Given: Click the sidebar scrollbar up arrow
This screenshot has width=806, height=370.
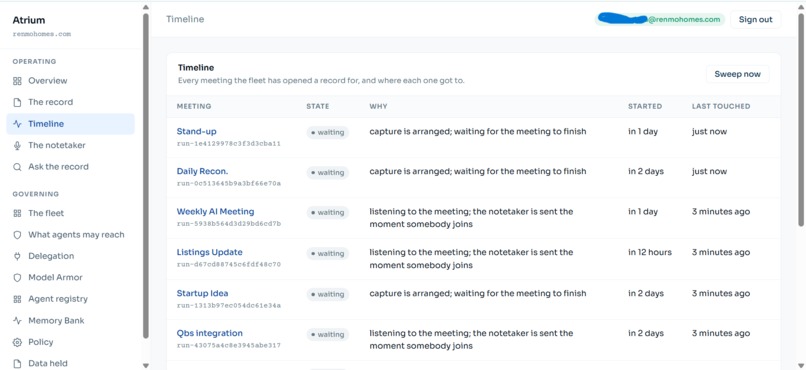Looking at the screenshot, I should click(x=145, y=7).
